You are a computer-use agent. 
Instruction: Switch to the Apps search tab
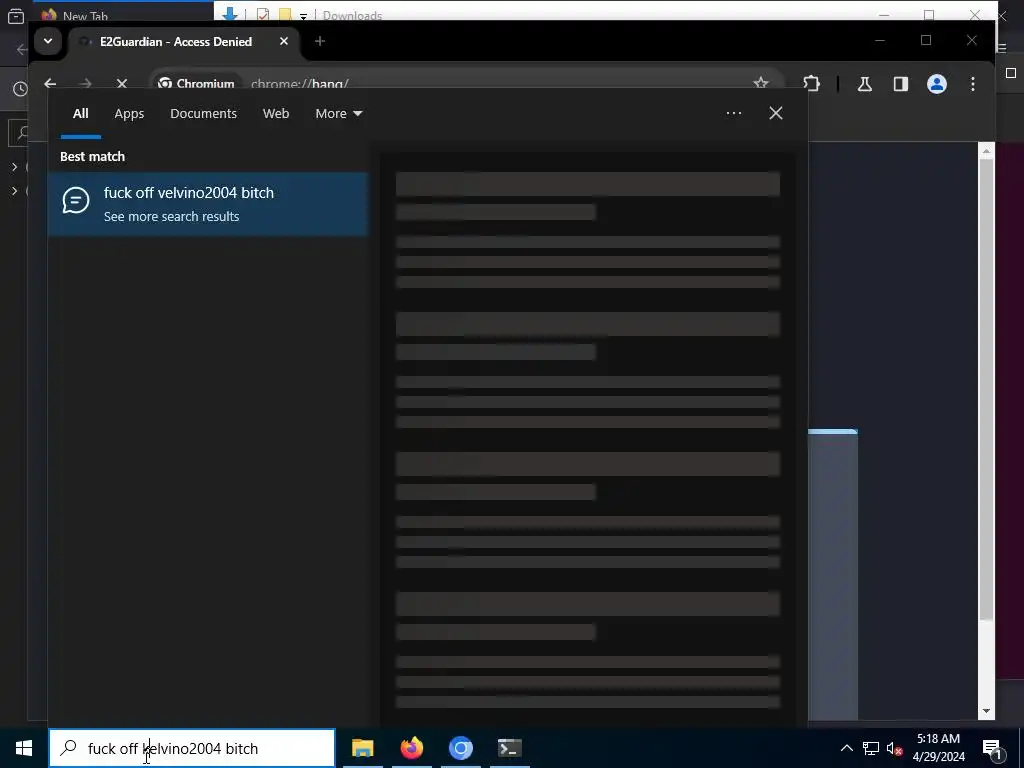point(129,114)
